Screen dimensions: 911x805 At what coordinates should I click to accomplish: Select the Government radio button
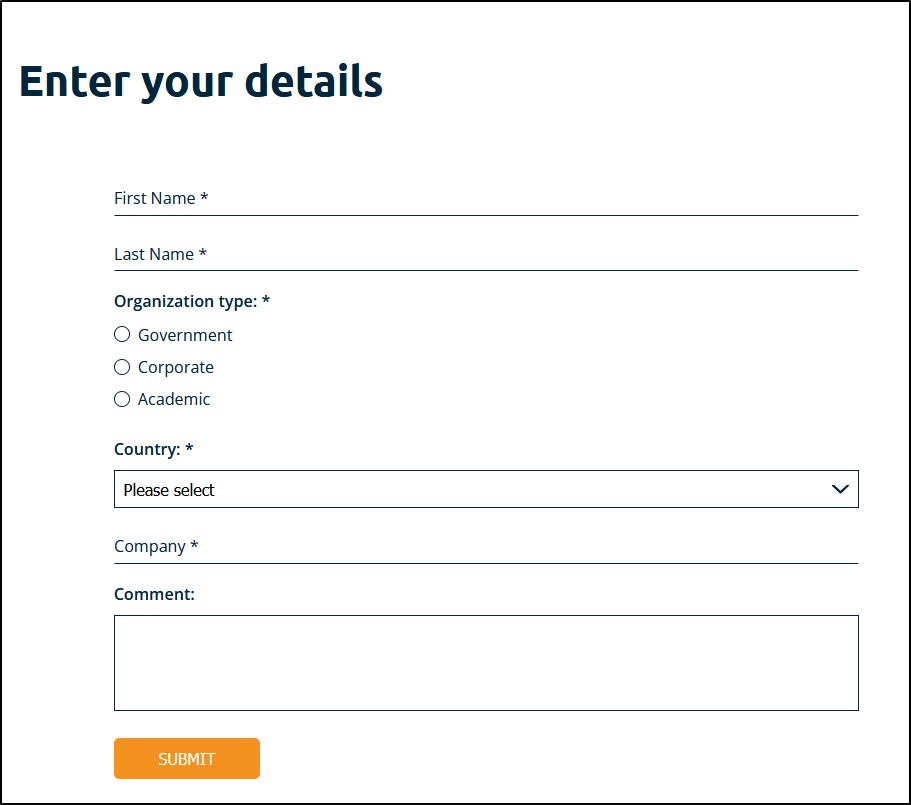[x=122, y=335]
